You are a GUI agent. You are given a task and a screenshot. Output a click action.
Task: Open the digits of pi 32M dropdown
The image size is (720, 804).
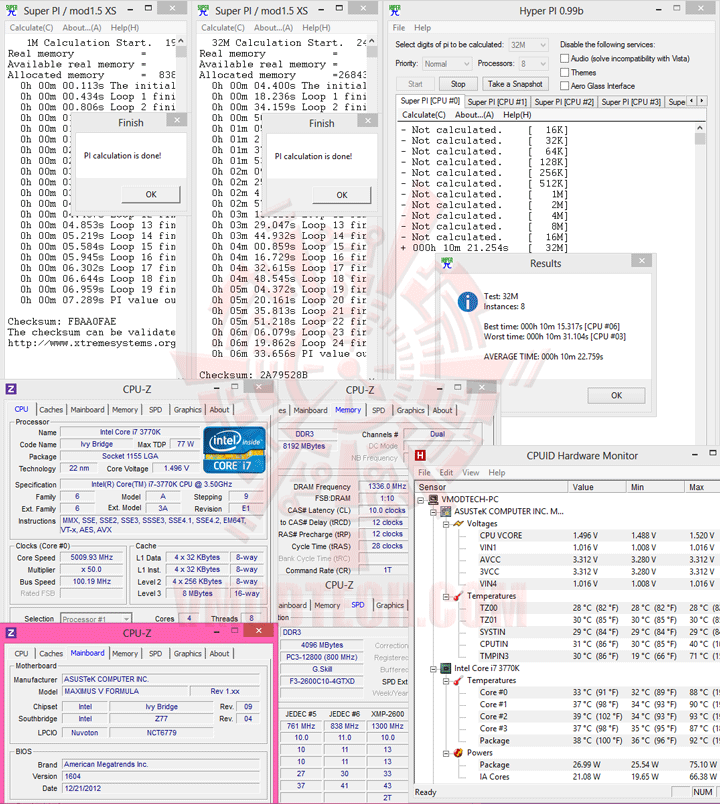click(528, 45)
